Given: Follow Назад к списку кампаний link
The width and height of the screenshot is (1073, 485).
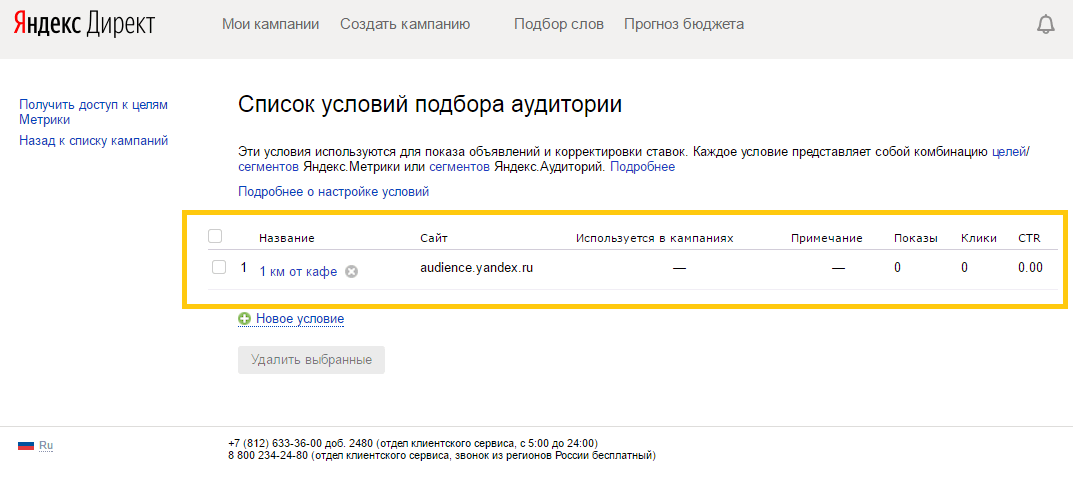Looking at the screenshot, I should point(94,141).
